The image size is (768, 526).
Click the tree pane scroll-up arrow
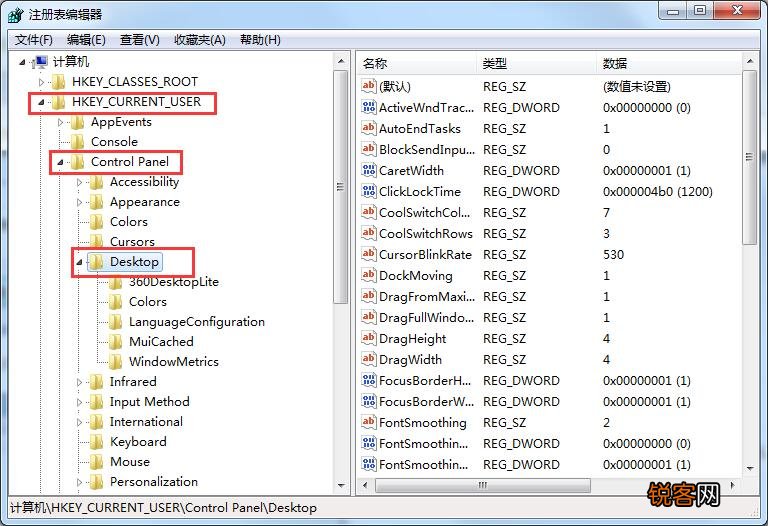point(341,61)
